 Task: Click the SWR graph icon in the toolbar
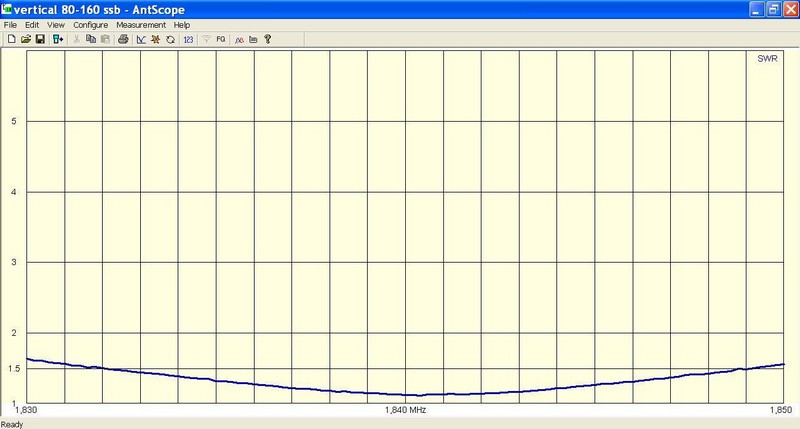click(141, 39)
